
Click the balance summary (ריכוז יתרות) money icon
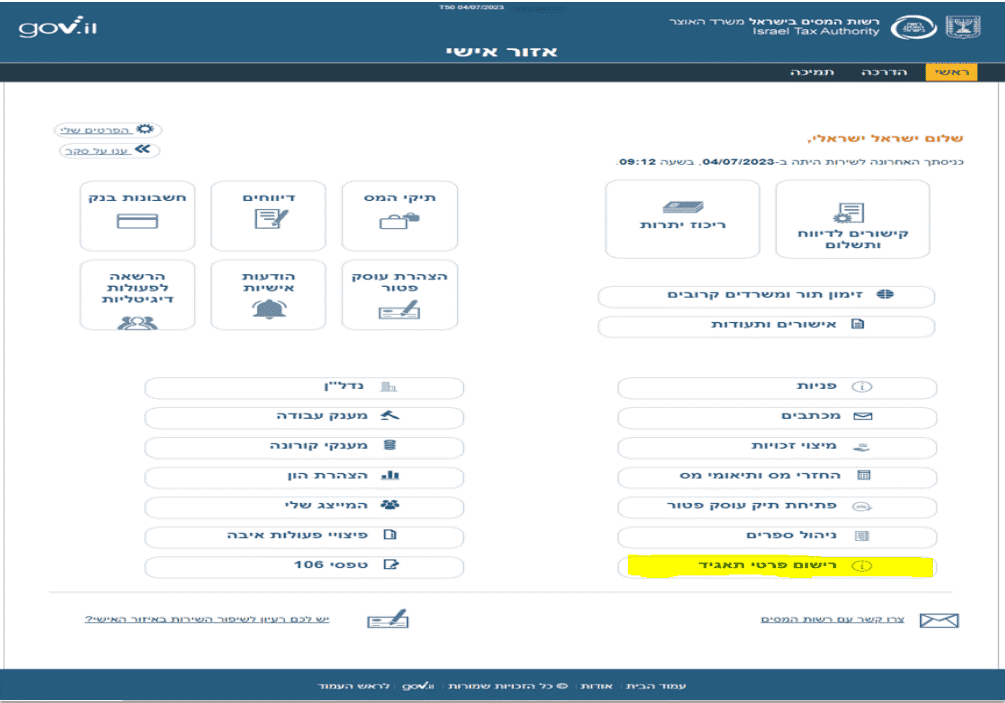coord(683,207)
